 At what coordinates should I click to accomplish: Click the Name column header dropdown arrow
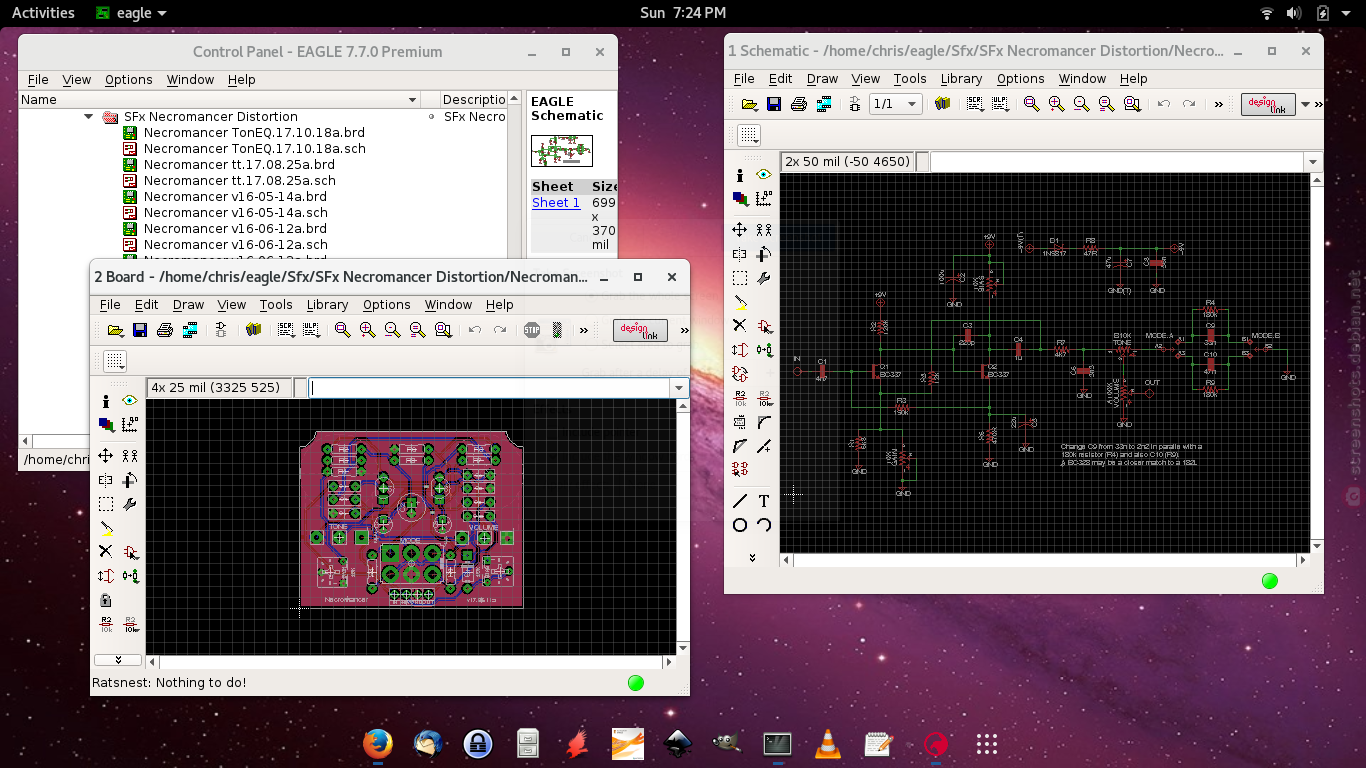(412, 100)
